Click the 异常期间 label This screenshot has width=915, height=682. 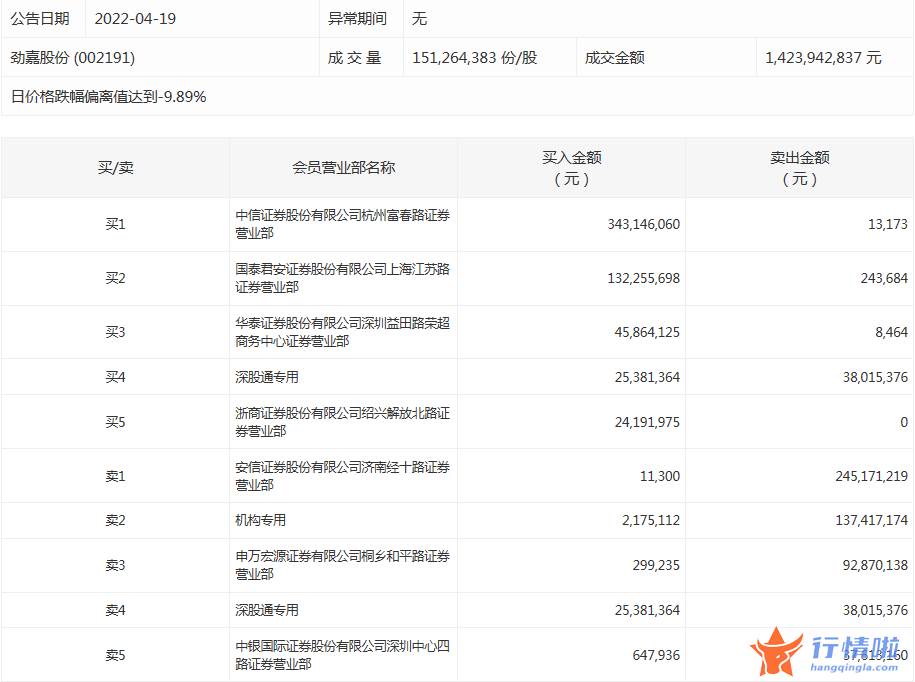click(357, 19)
